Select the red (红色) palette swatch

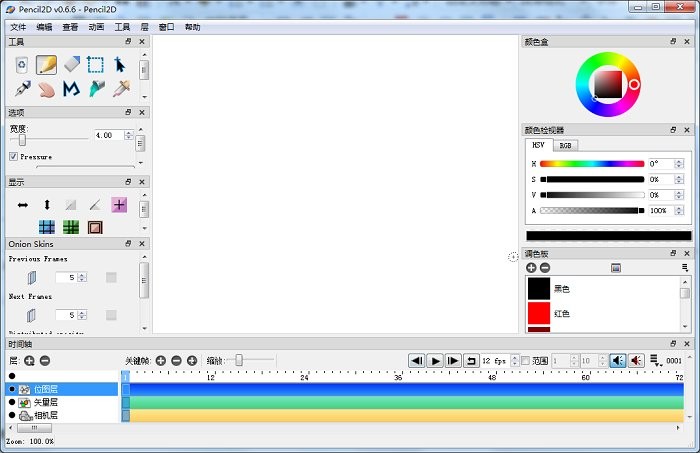539,313
